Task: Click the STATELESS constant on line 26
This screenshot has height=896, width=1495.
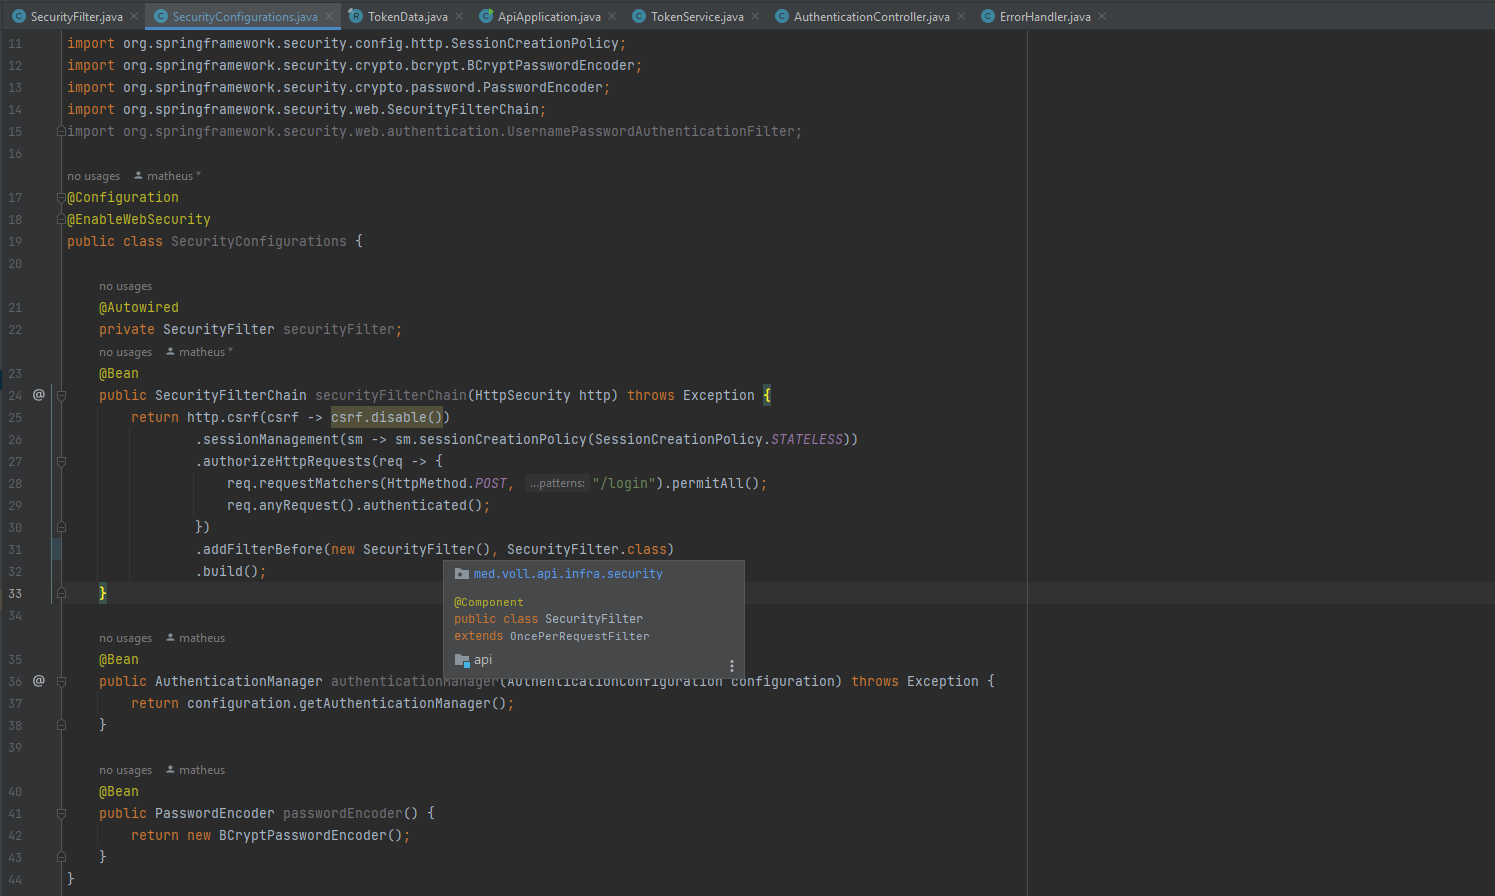Action: point(807,439)
